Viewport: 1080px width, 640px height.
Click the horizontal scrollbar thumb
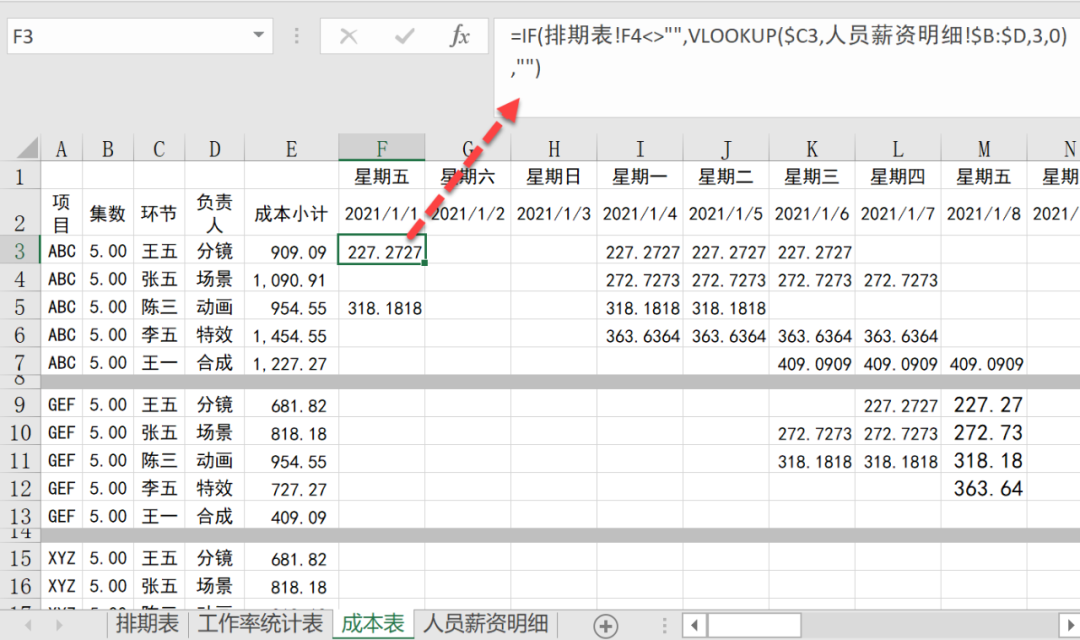point(754,626)
